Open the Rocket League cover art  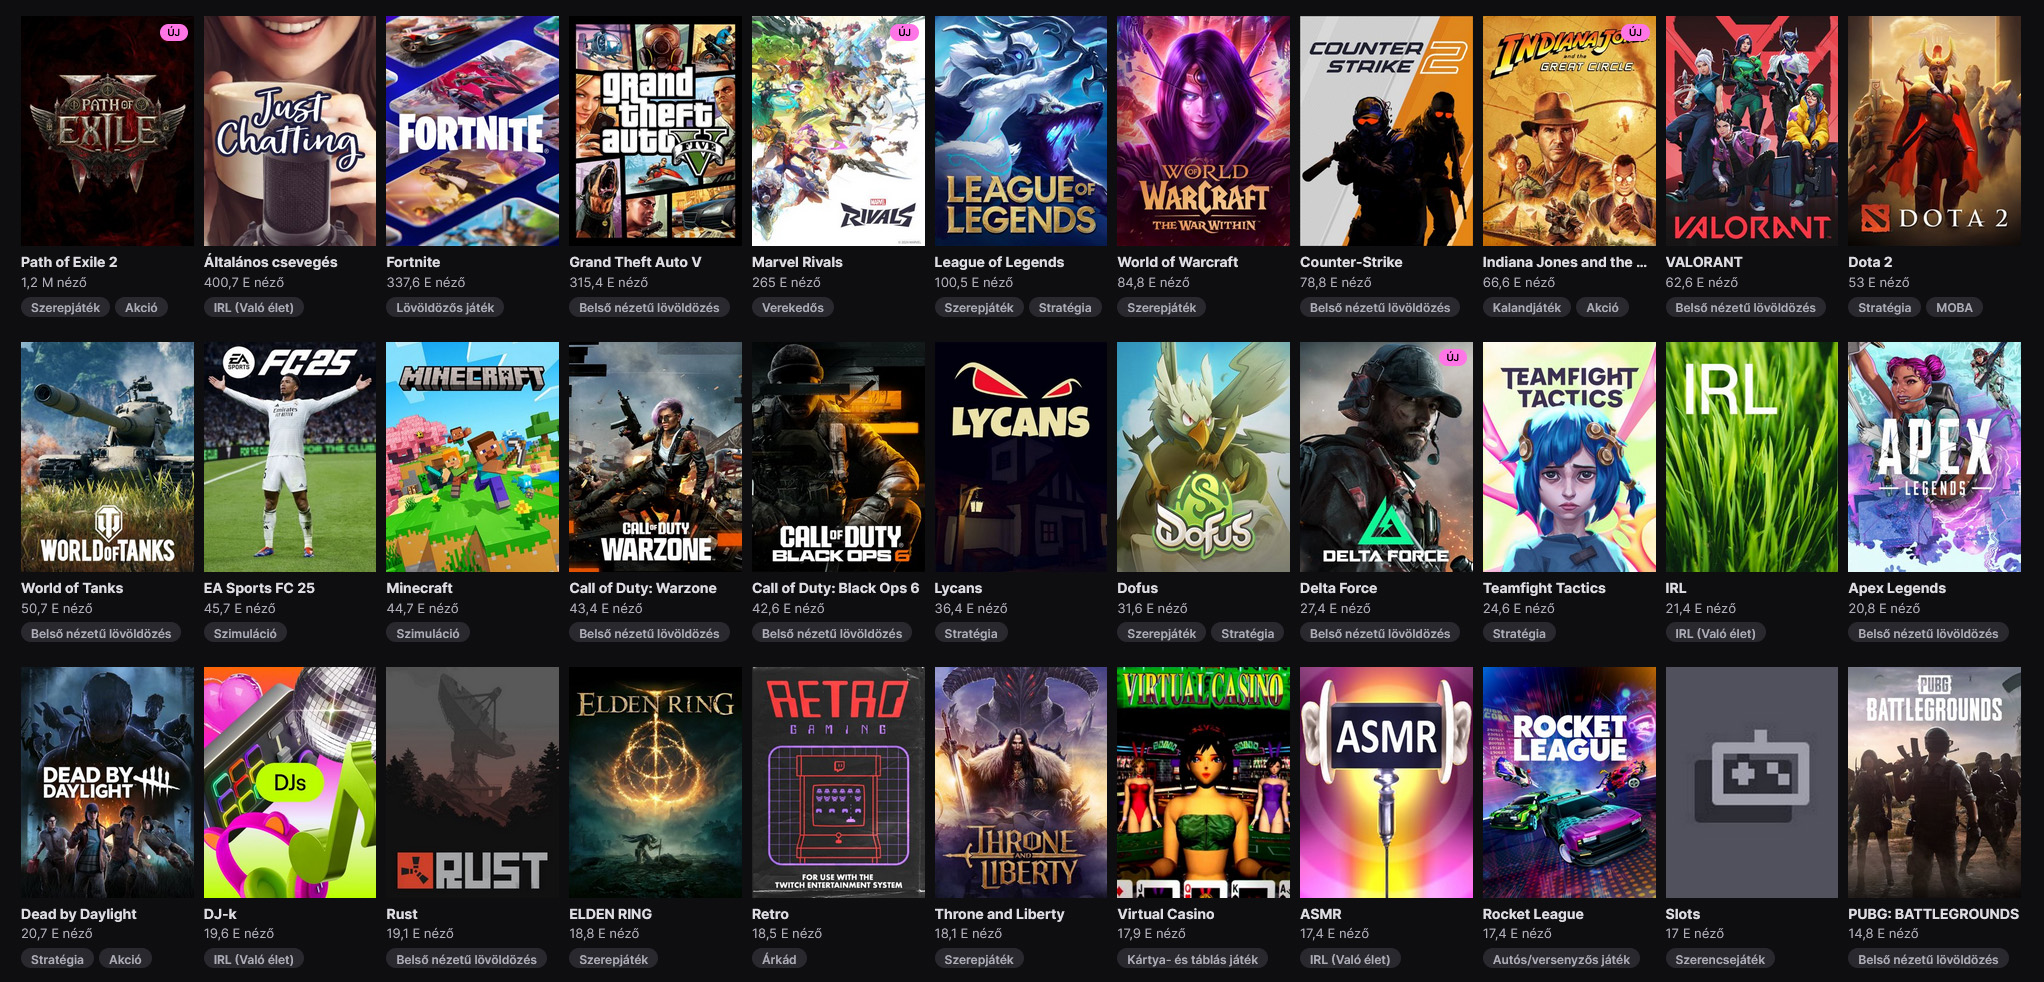(x=1569, y=783)
